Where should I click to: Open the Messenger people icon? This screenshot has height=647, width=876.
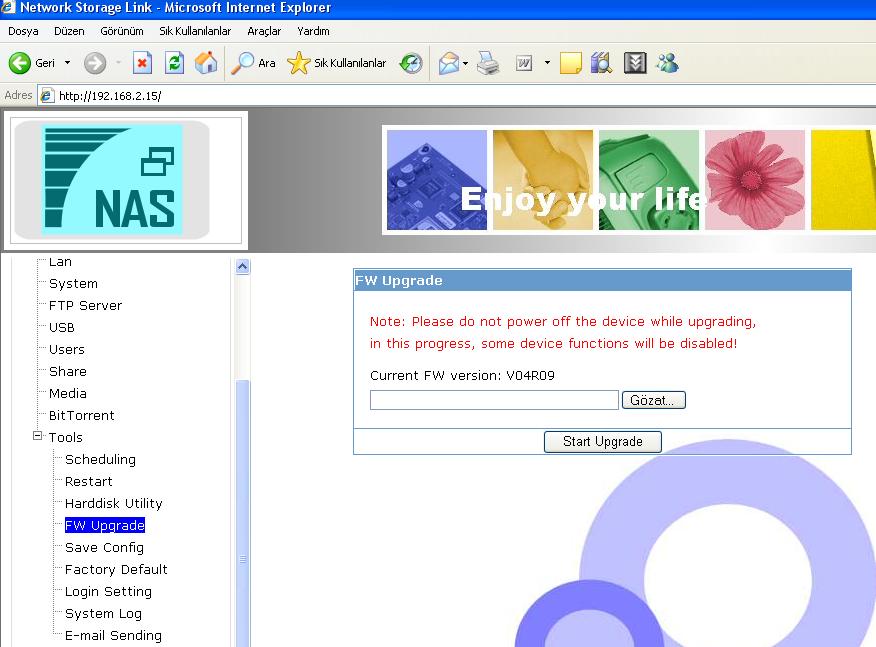pyautogui.click(x=668, y=63)
